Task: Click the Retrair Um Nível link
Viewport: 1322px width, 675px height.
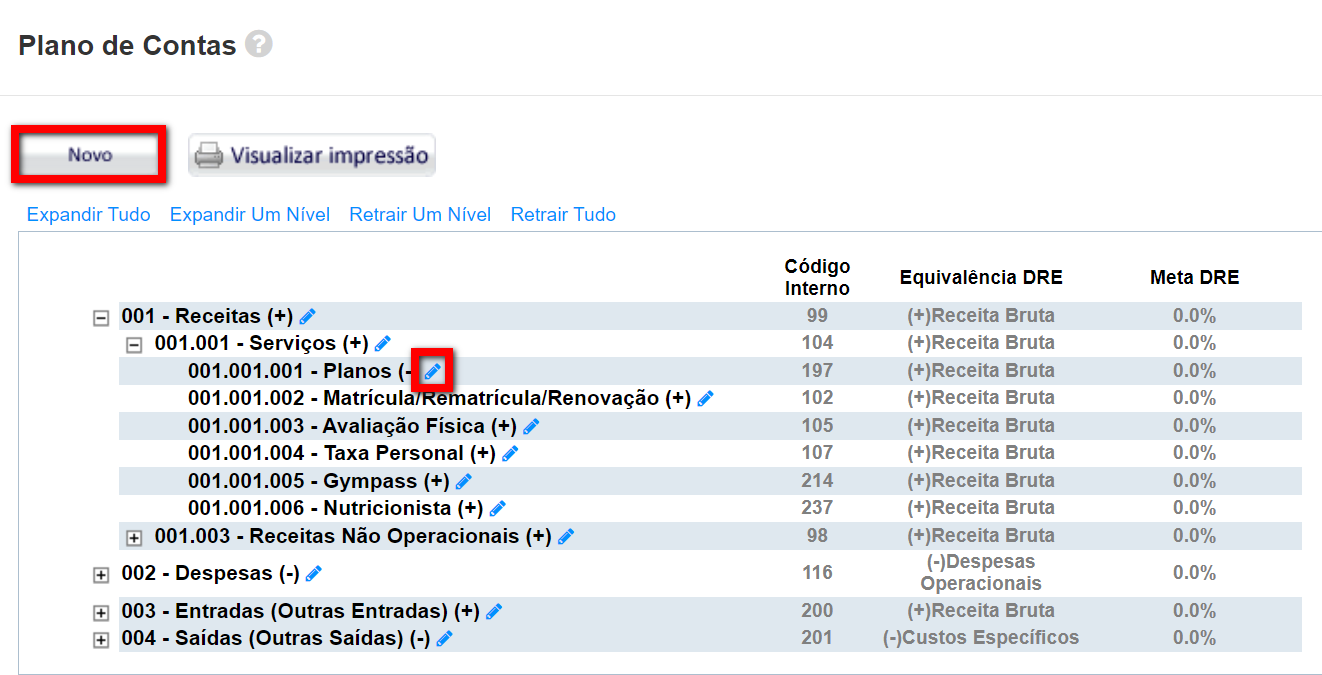Action: [x=420, y=215]
